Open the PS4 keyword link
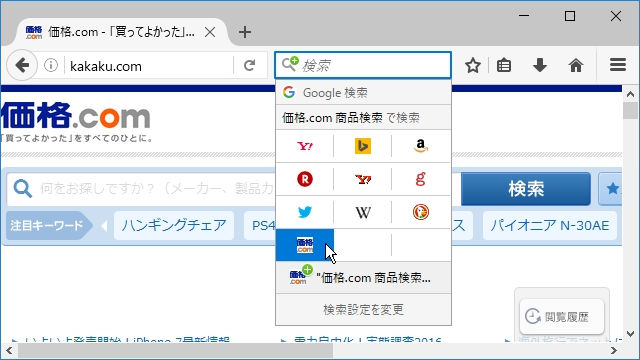The image size is (640, 360). point(260,226)
